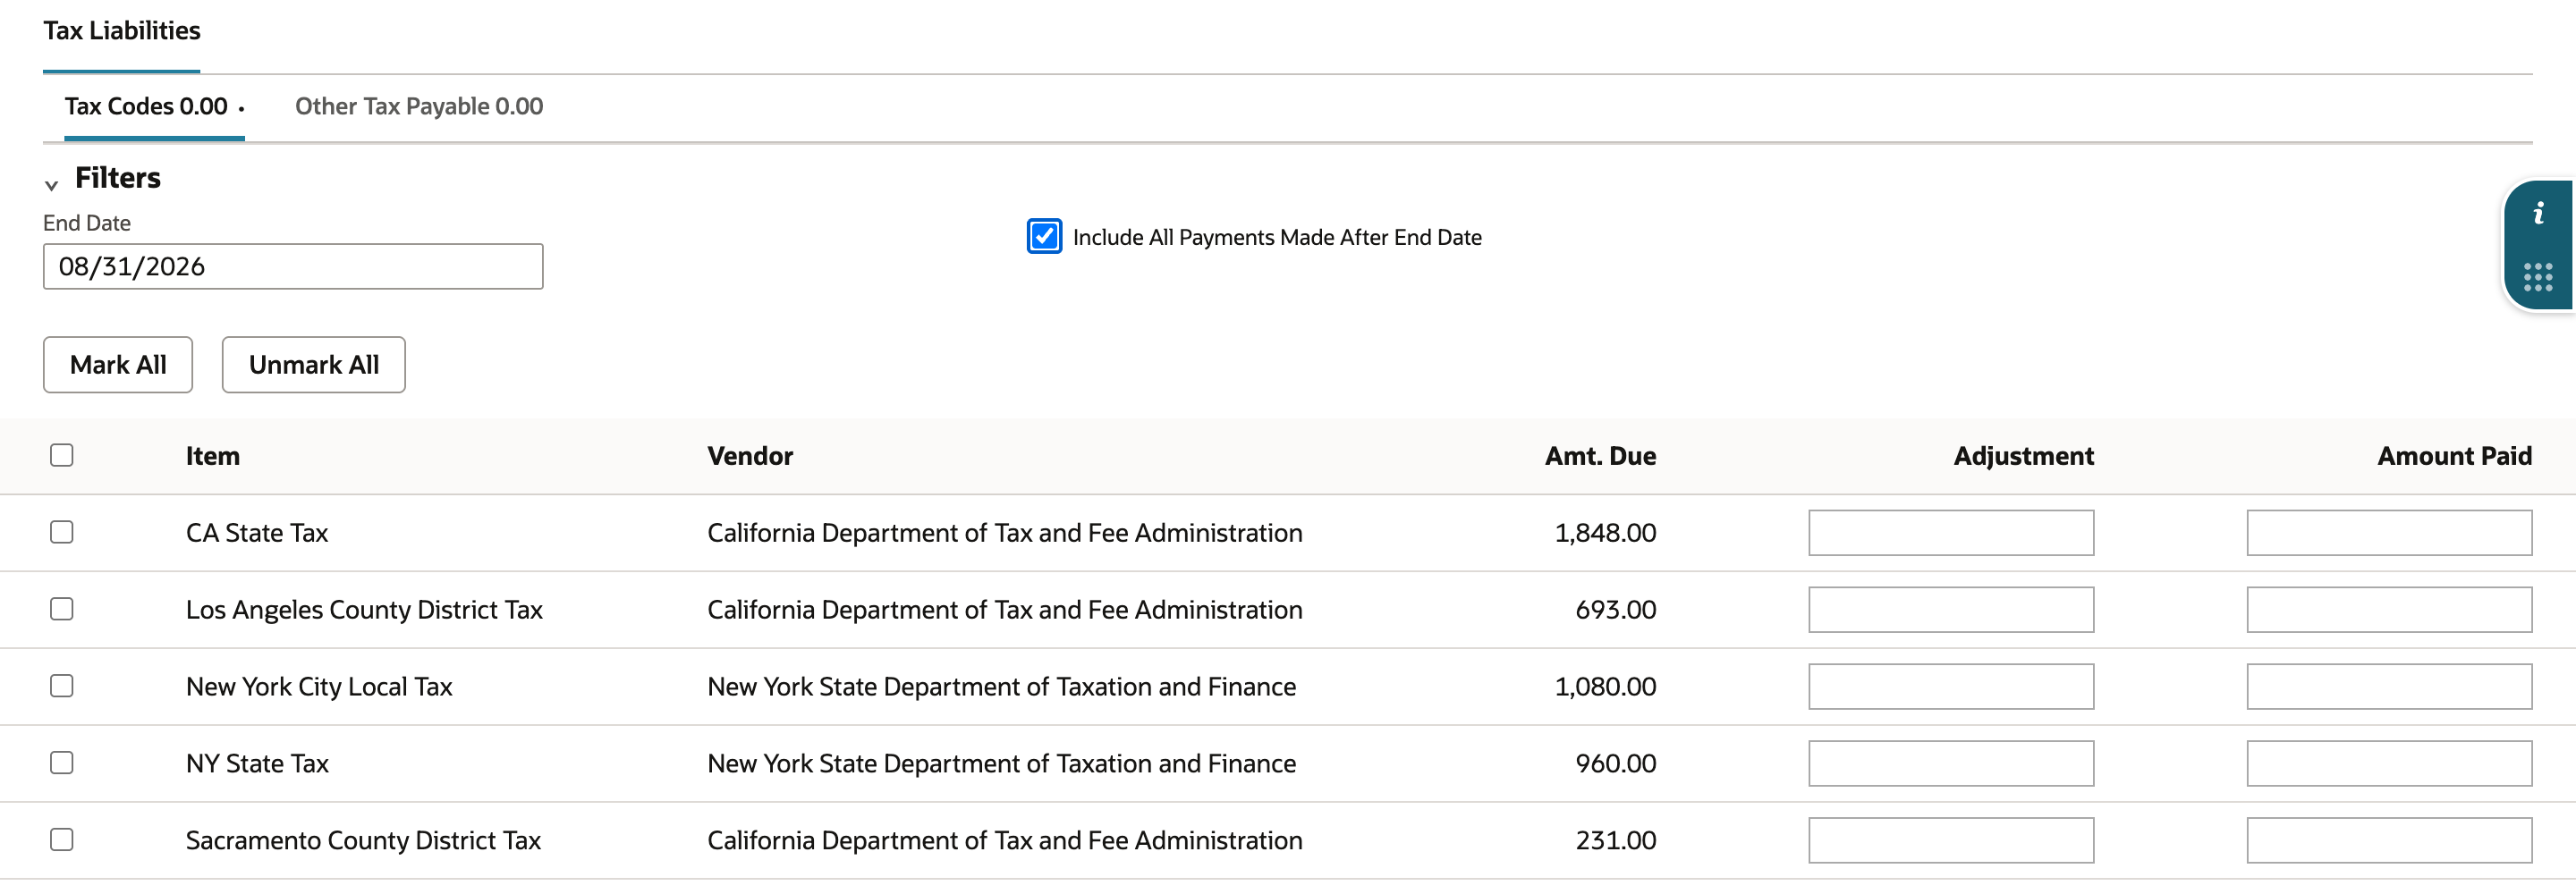Screen dimensions: 2576x894
Task: Uncheck Include All Payments Made After End Date
Action: tap(1044, 237)
